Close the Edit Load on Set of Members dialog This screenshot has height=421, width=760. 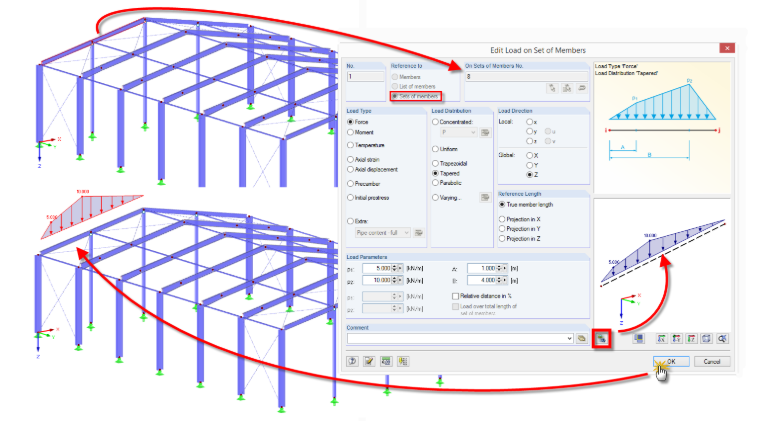(x=727, y=48)
